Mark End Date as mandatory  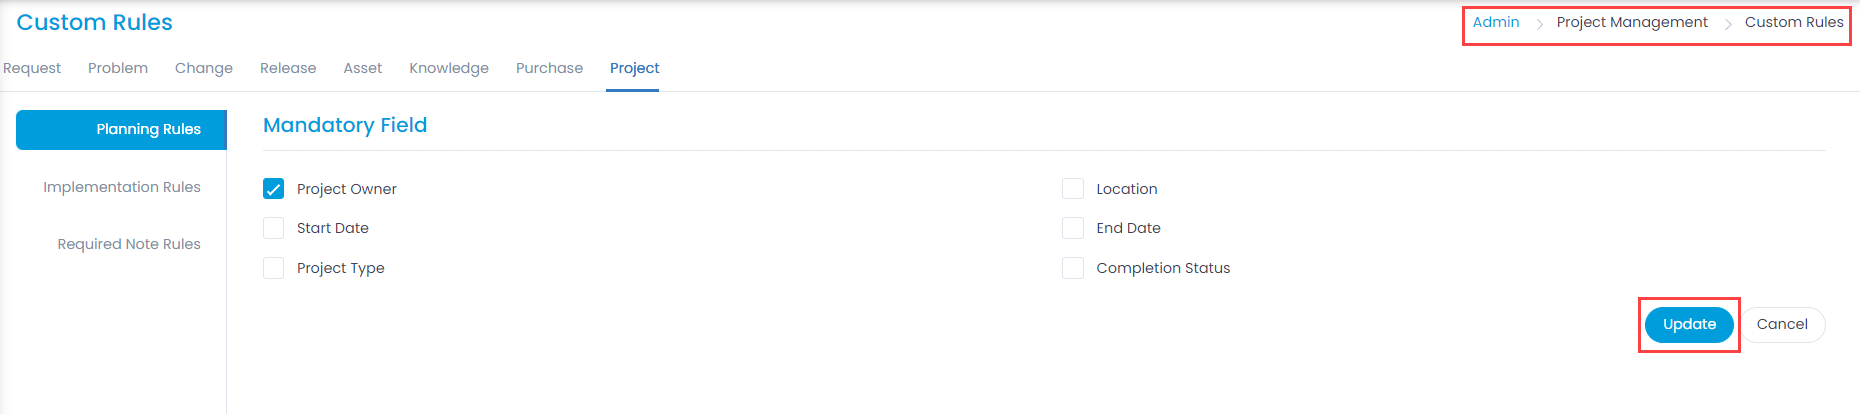(x=1073, y=228)
